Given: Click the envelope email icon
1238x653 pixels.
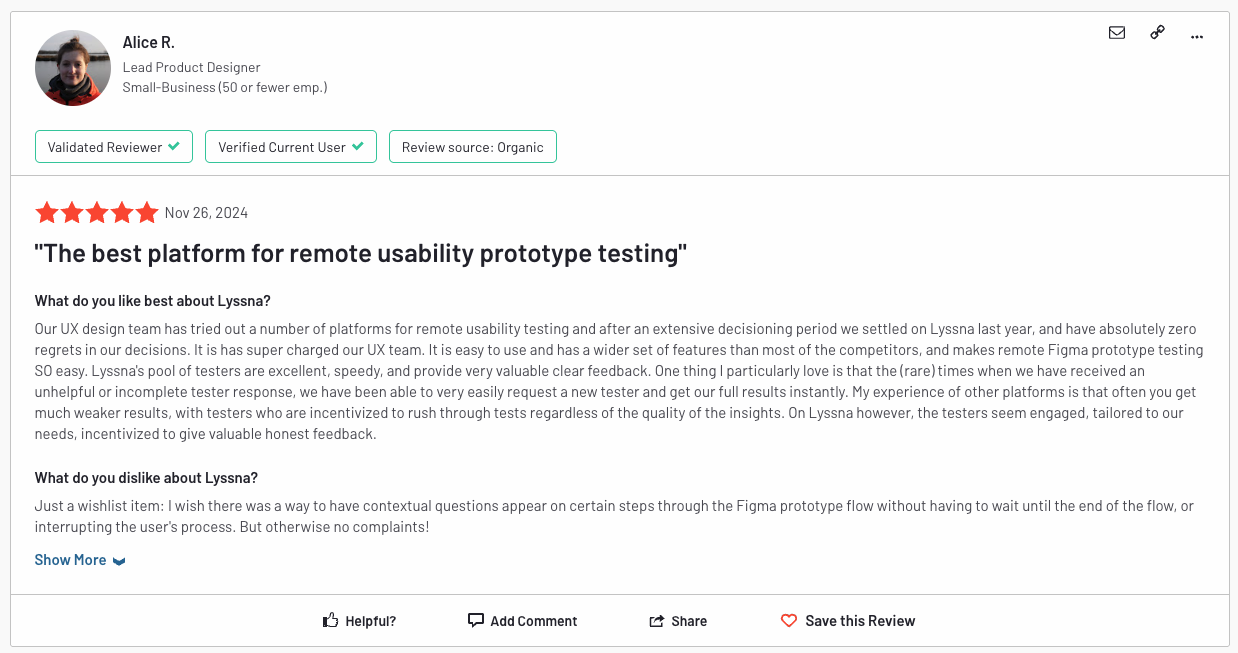Looking at the screenshot, I should coord(1117,33).
